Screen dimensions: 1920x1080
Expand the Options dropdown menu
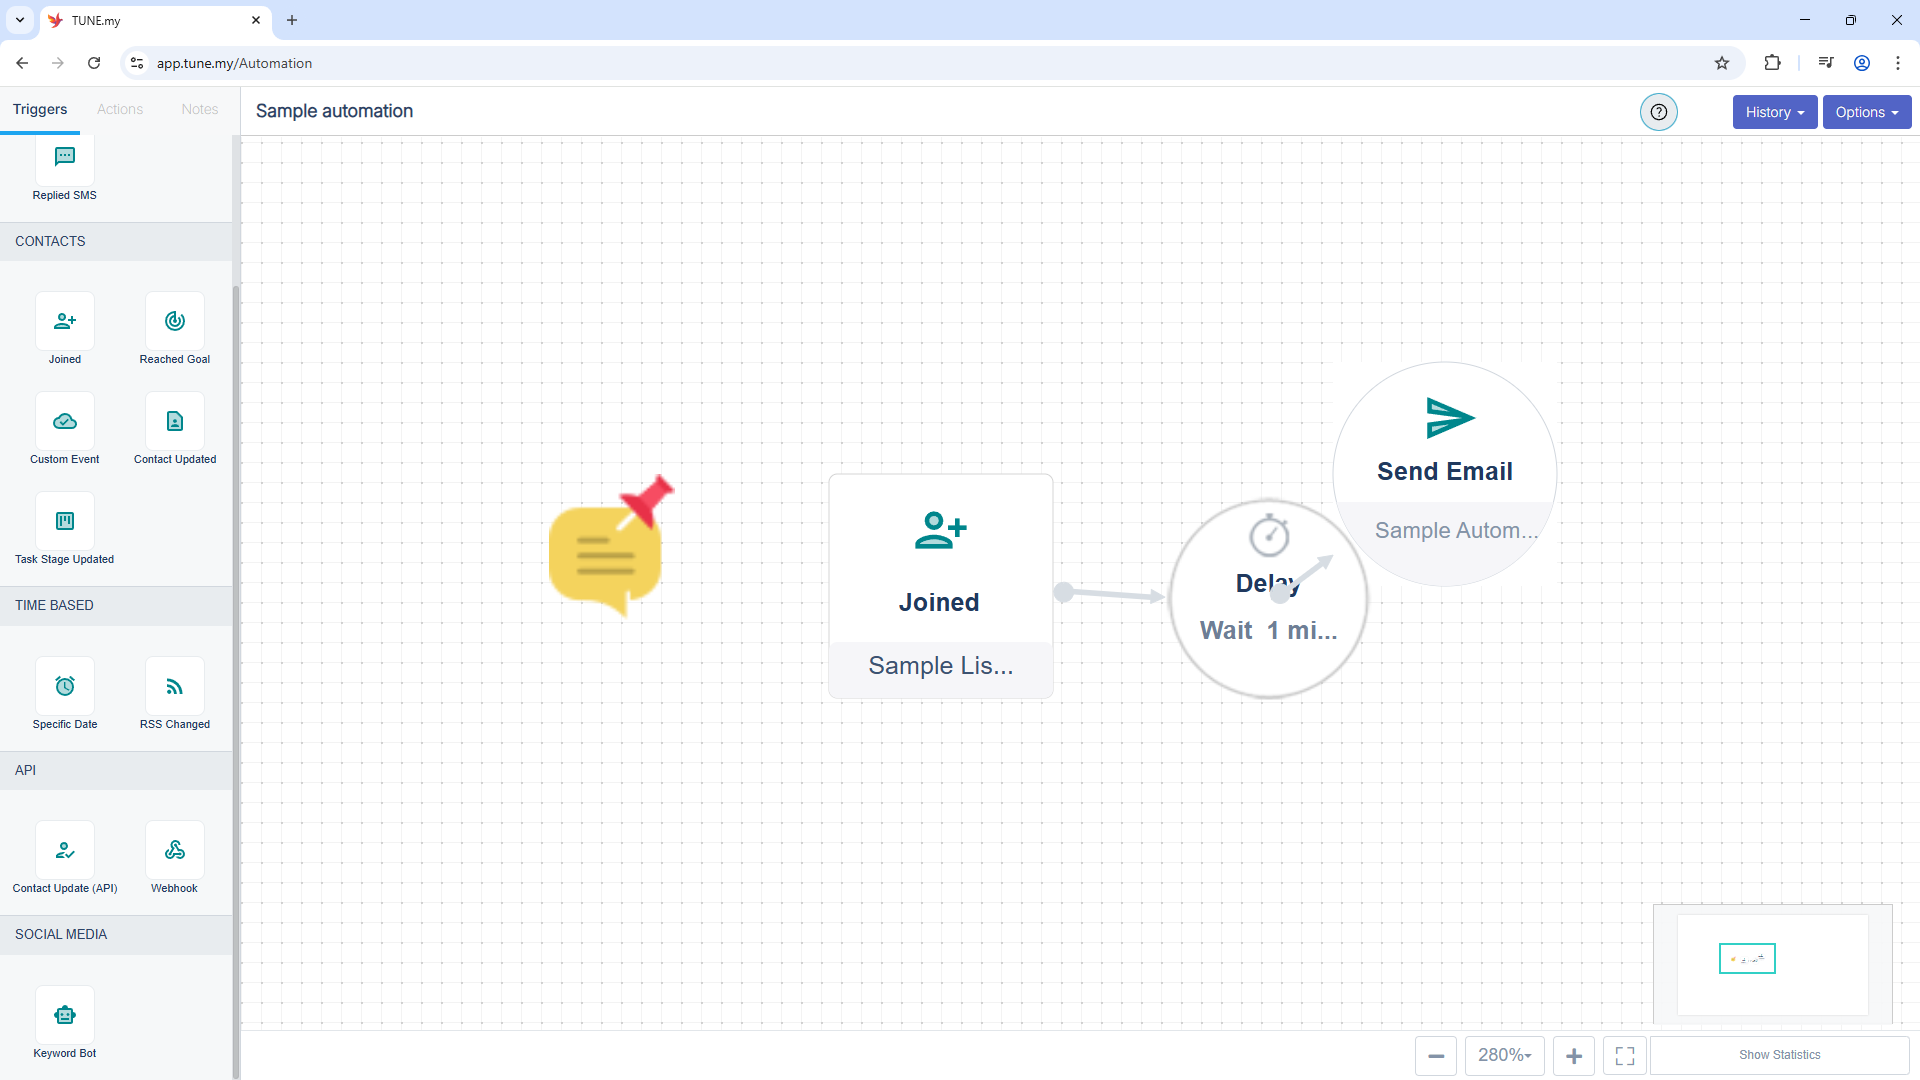pos(1866,112)
